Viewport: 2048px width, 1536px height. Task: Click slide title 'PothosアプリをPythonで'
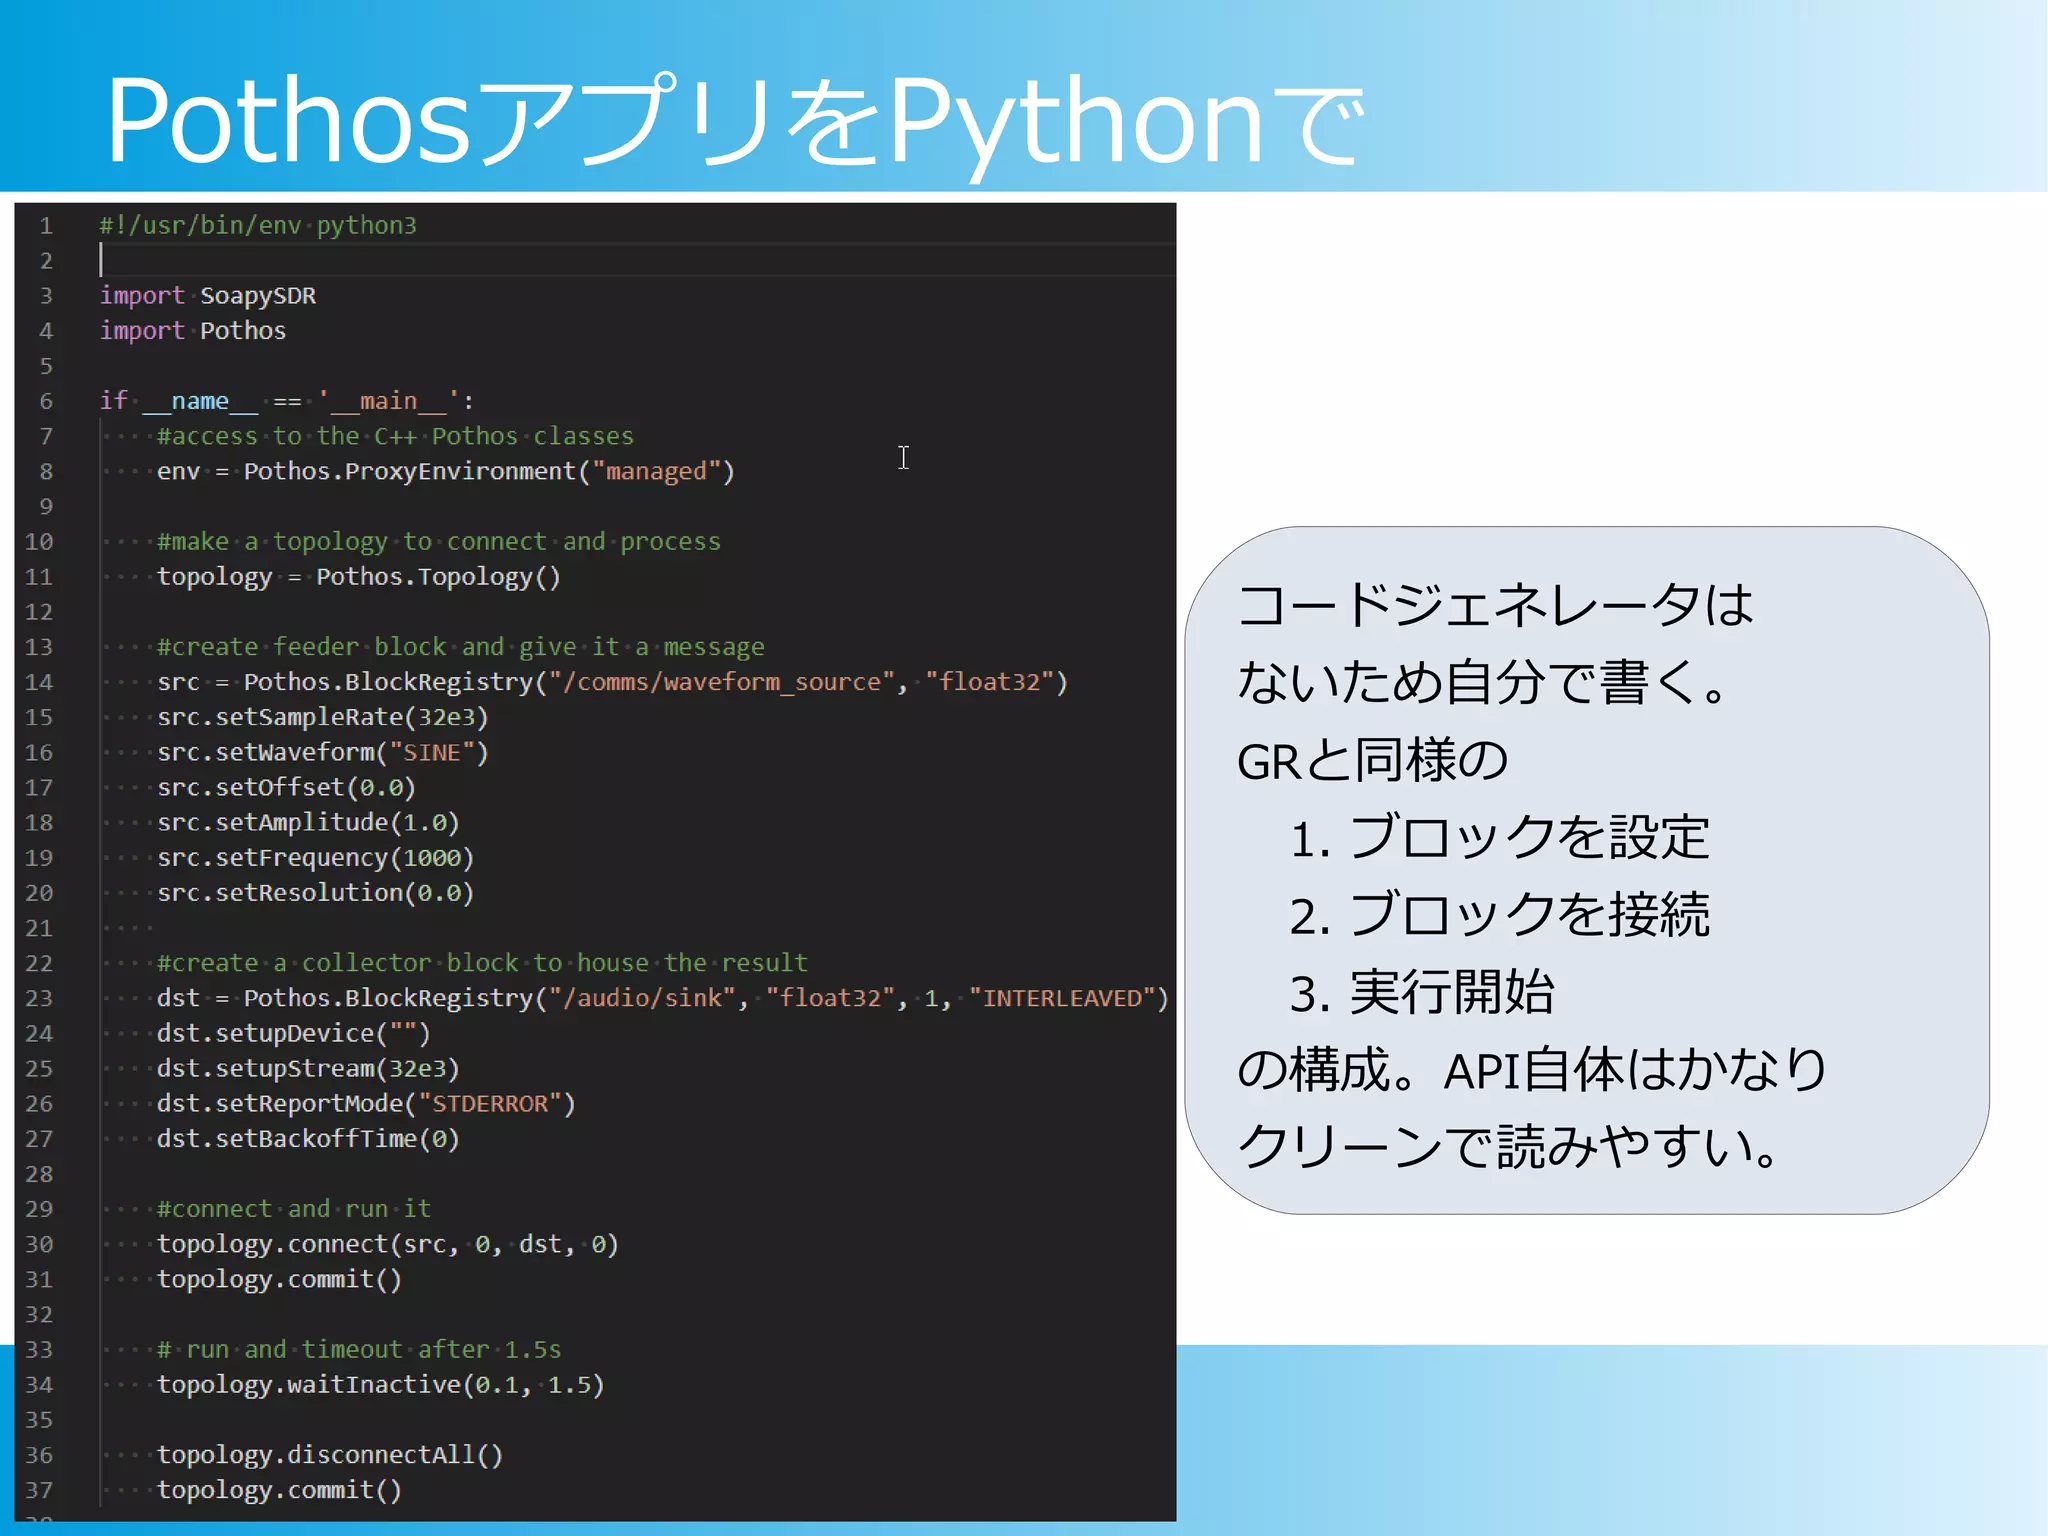point(735,122)
